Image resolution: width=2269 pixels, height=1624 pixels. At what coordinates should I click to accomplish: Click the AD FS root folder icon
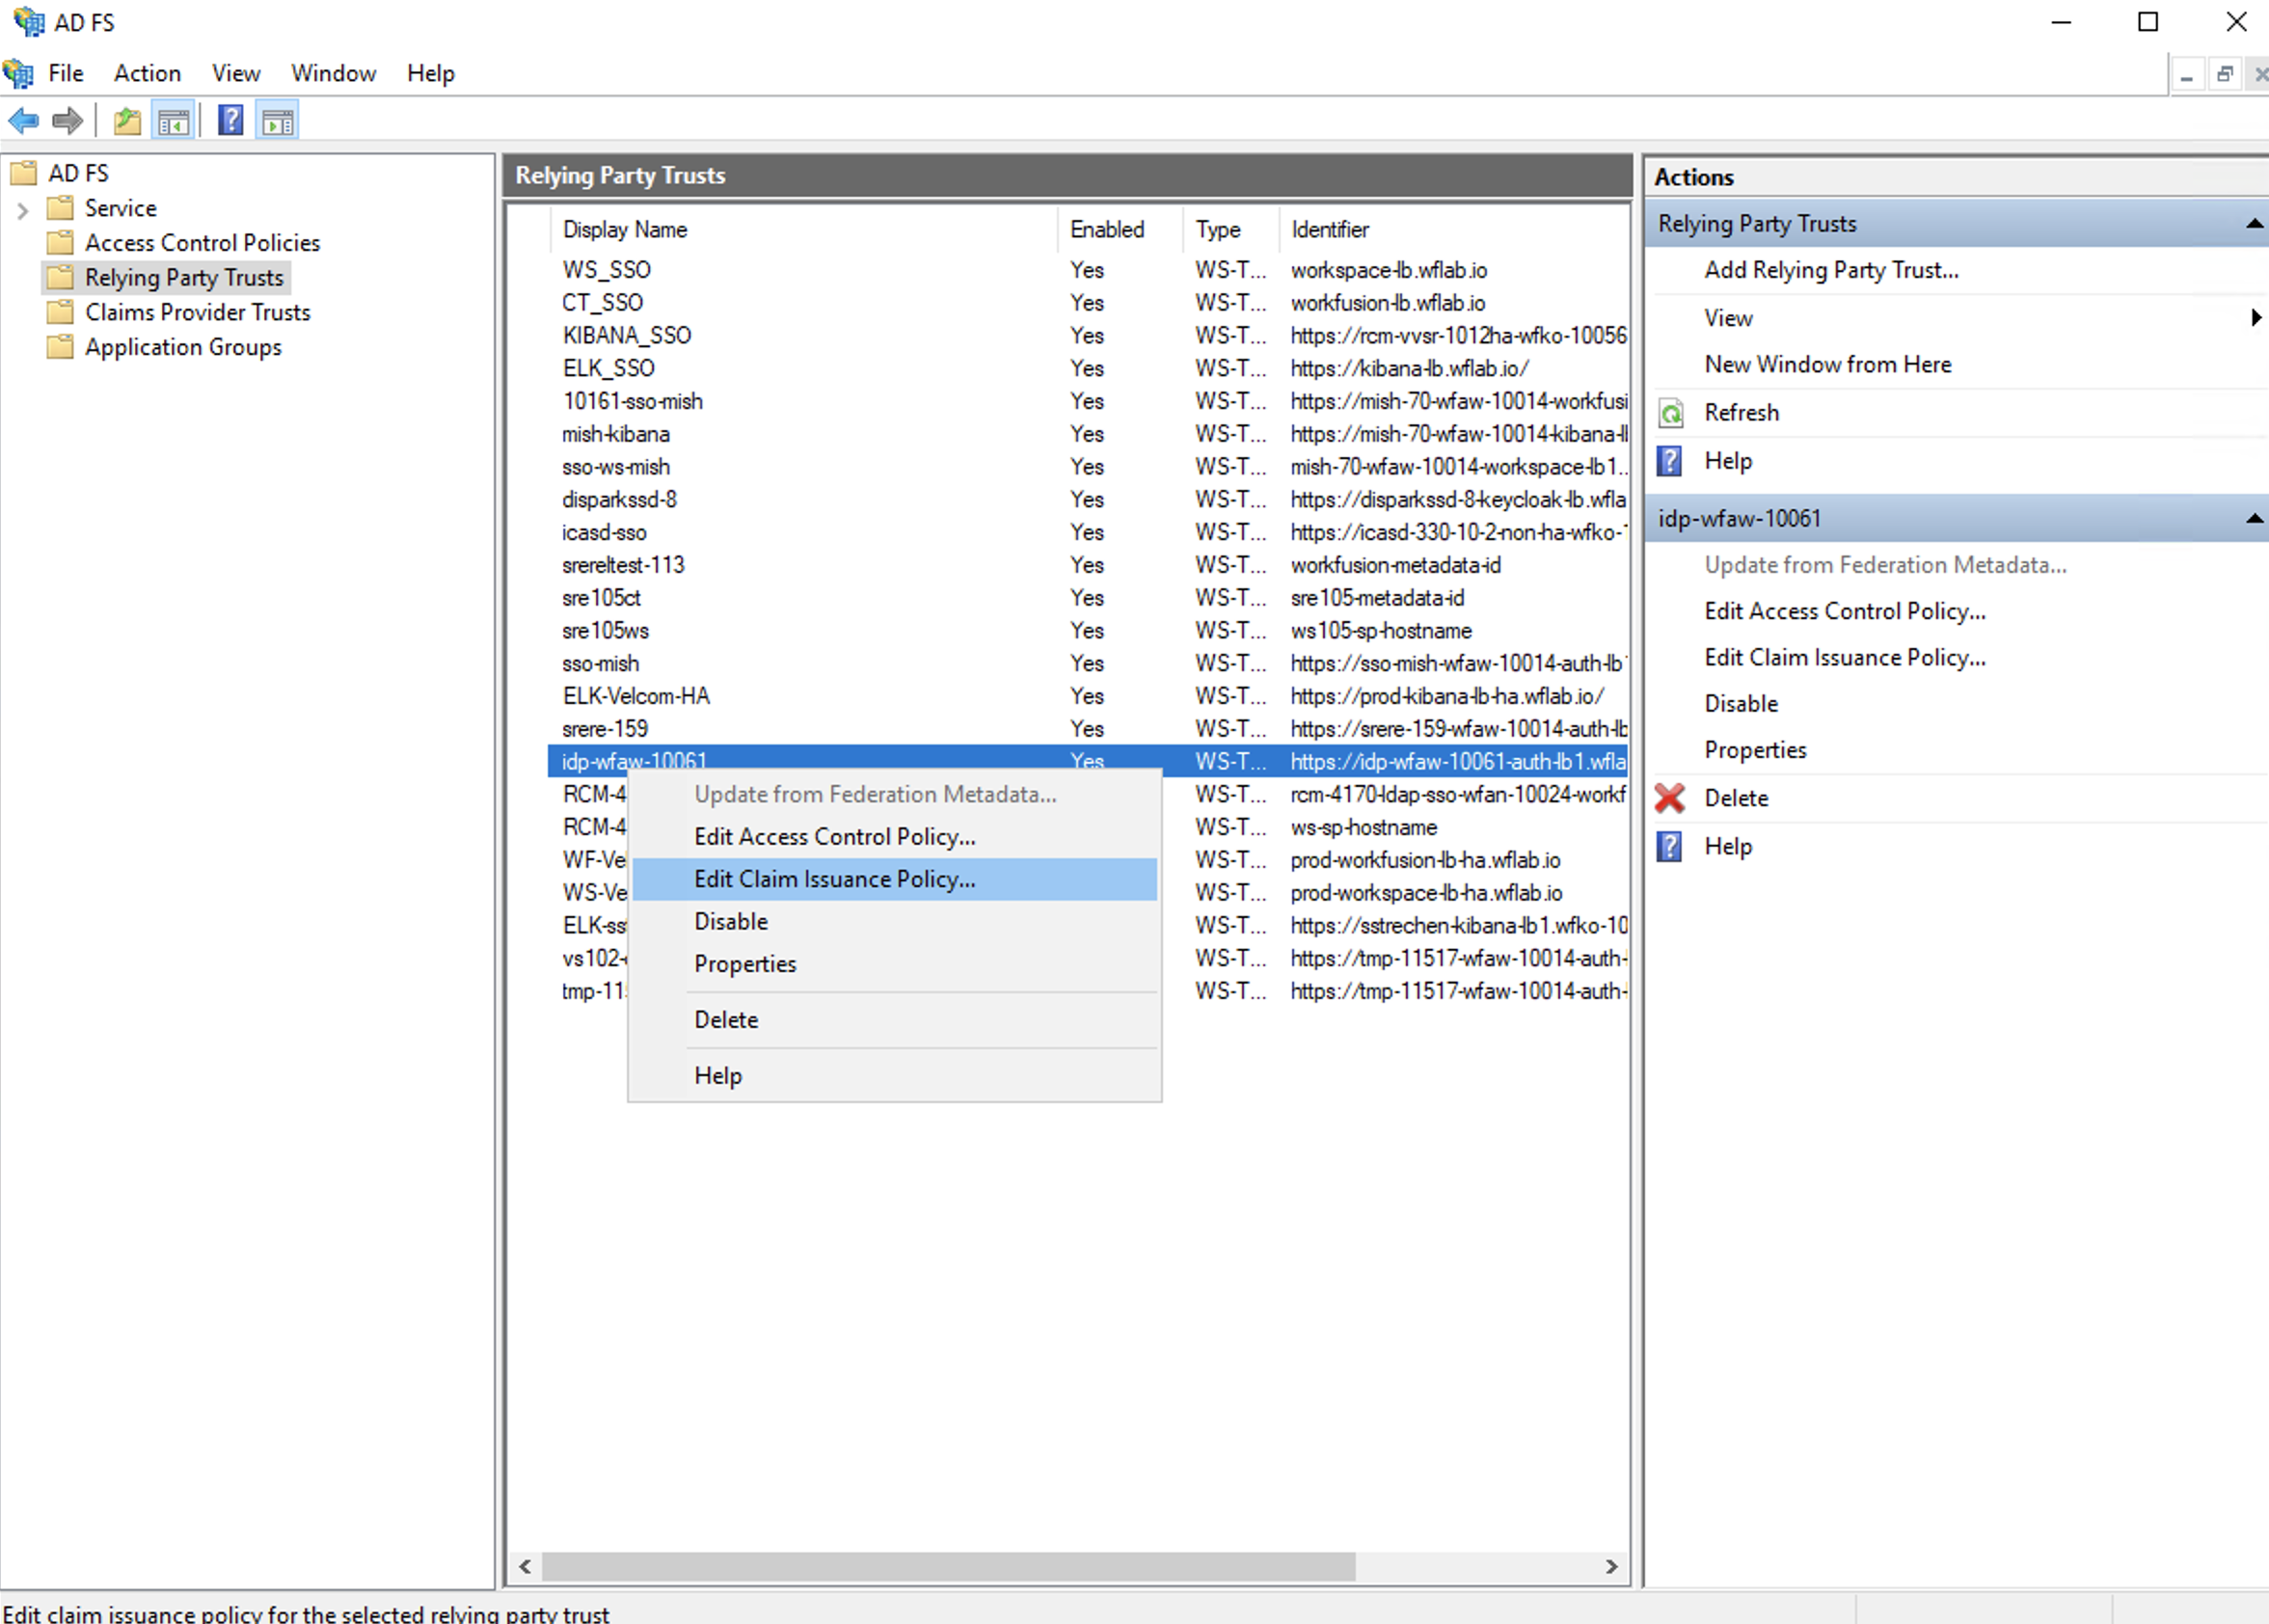24,173
